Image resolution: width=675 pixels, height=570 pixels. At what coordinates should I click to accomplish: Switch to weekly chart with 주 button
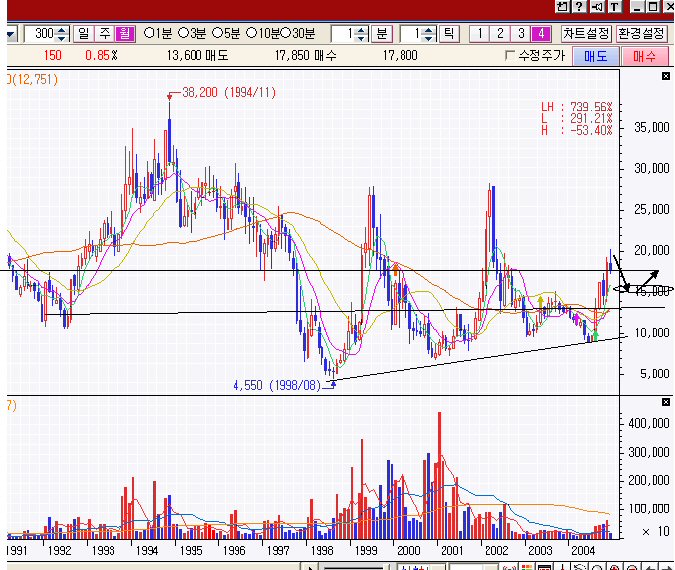(105, 34)
